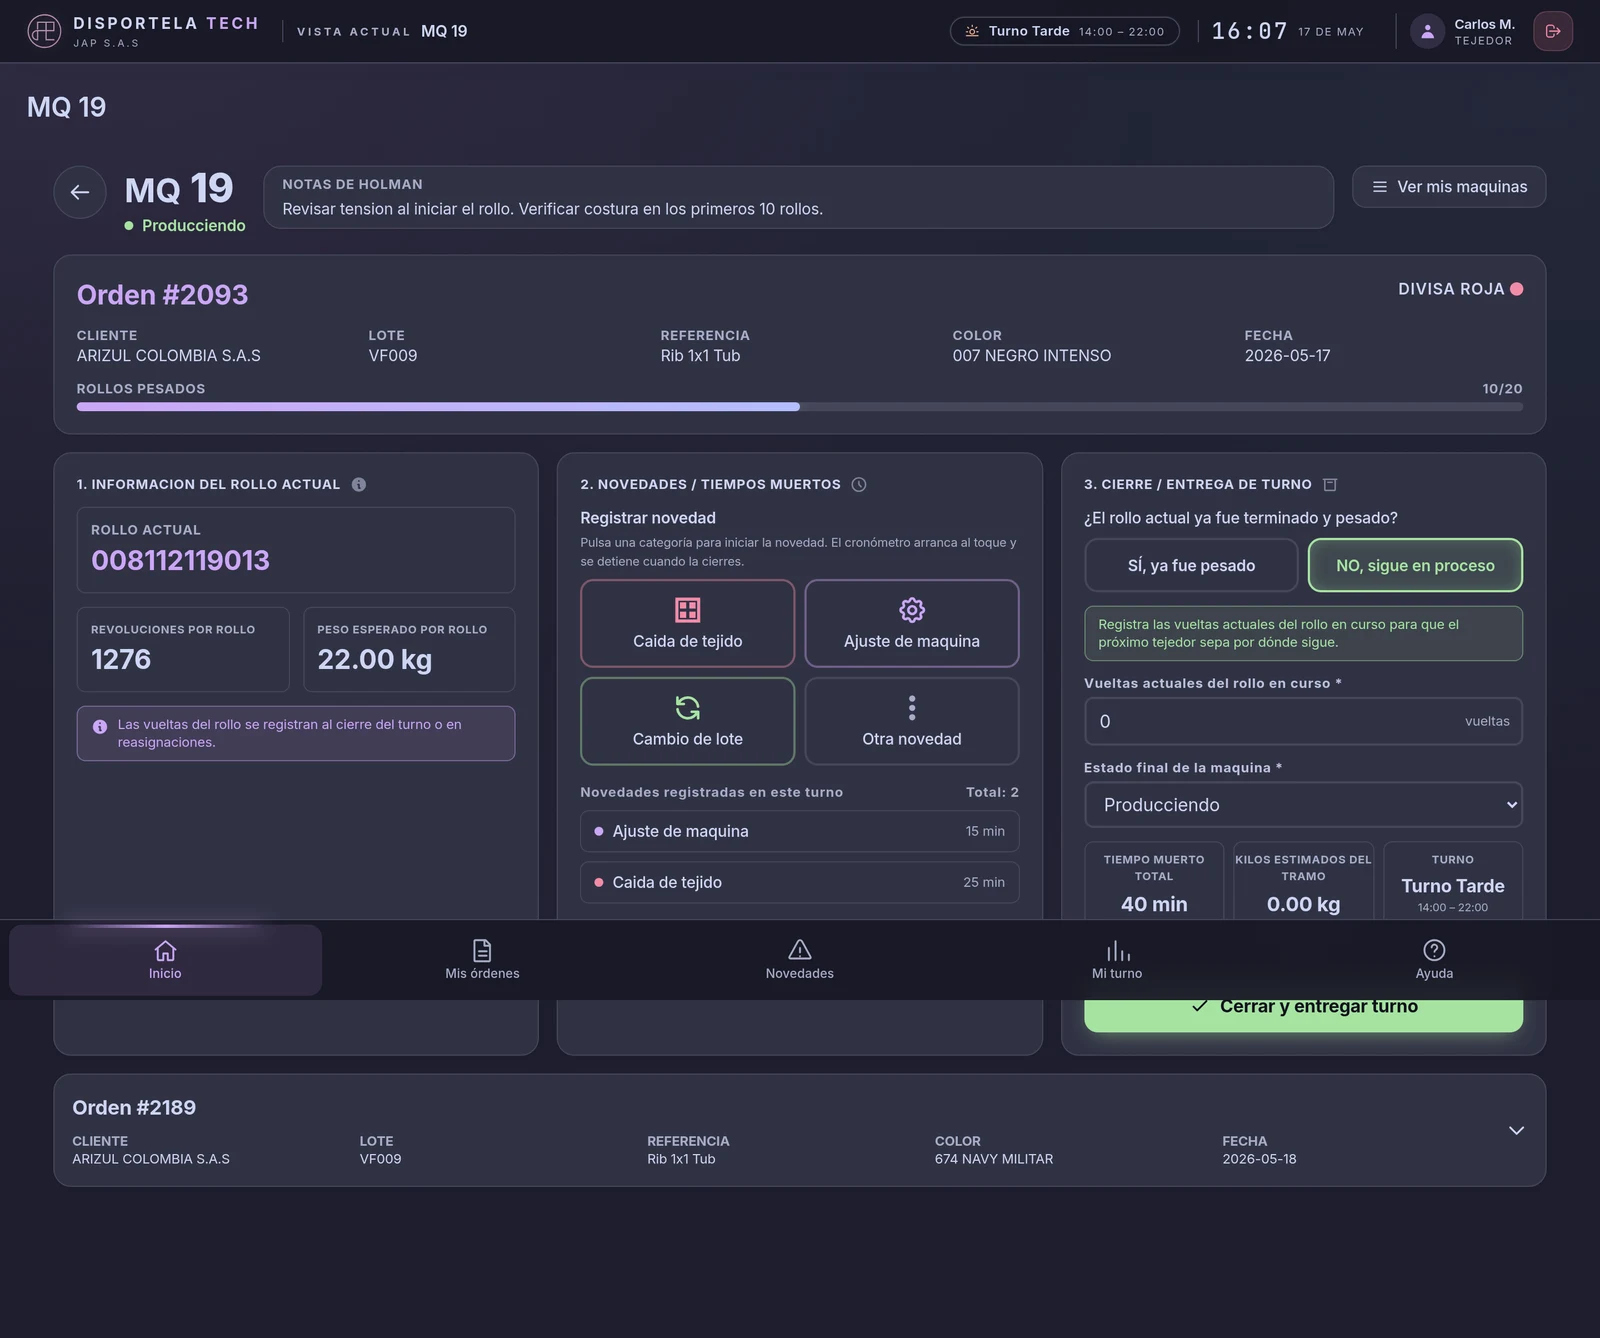Click the '40 min' tiempo muerto total value
This screenshot has width=1600, height=1338.
(1154, 904)
